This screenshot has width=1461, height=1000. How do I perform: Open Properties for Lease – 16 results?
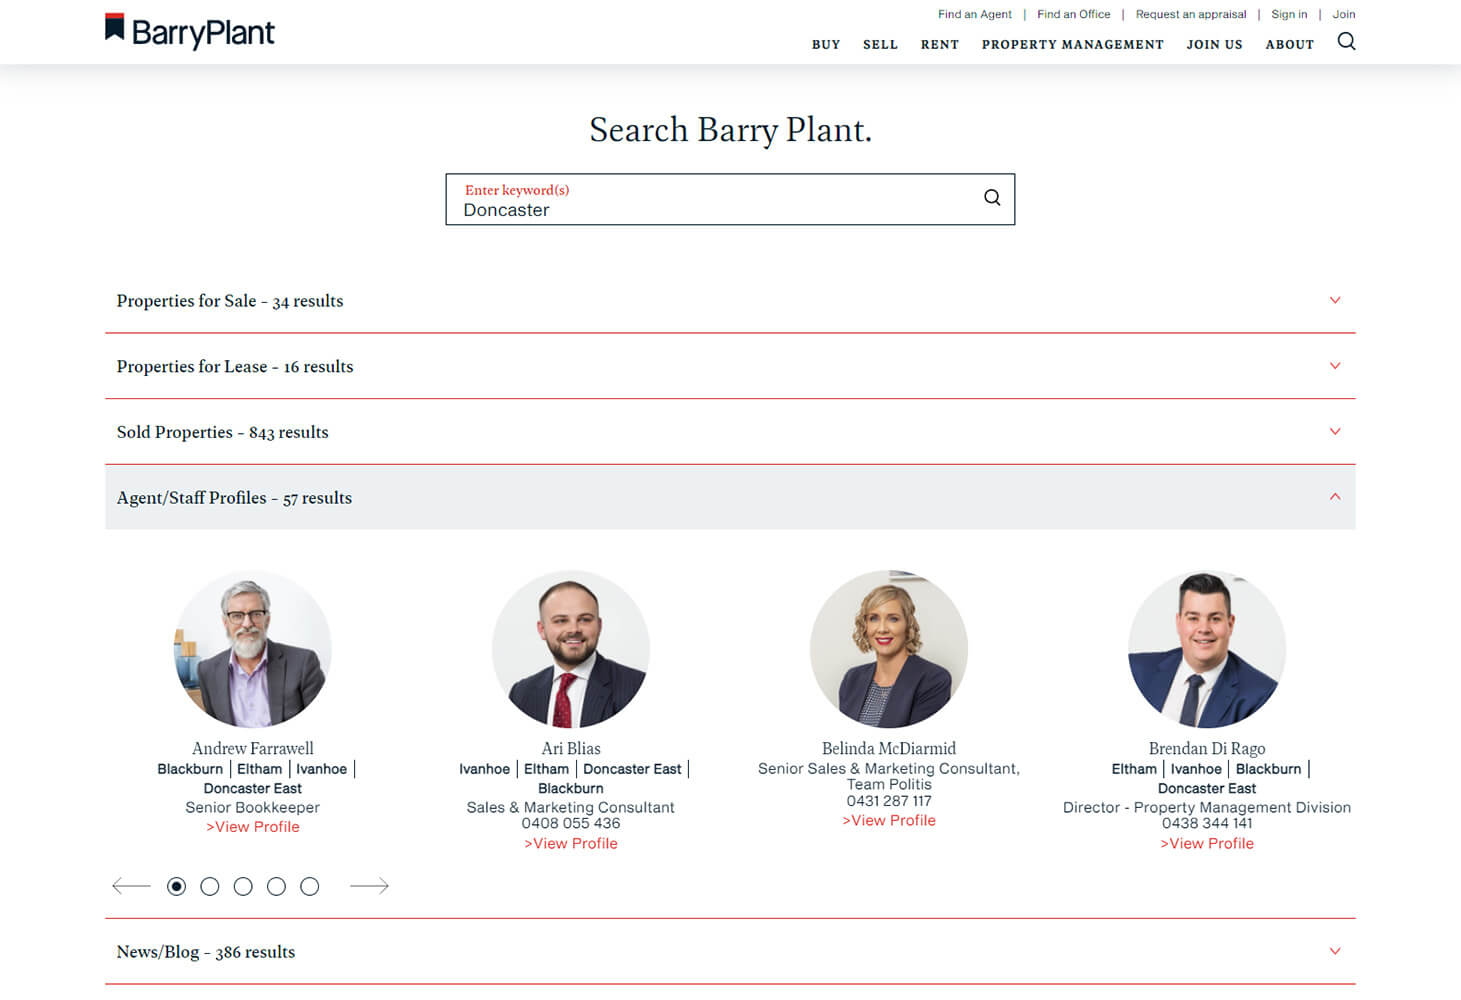(x=730, y=366)
